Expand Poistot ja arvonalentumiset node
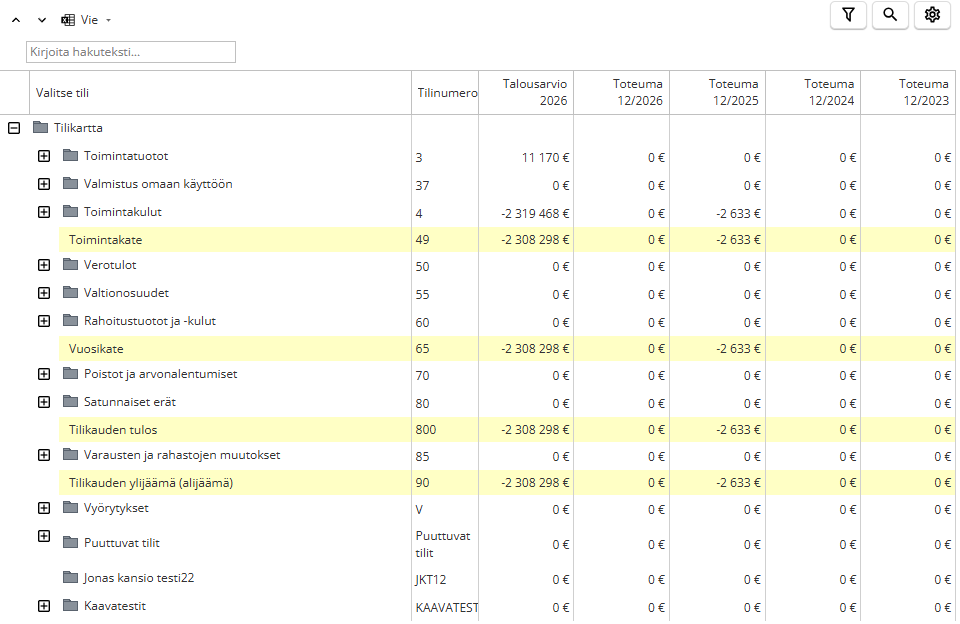 pyautogui.click(x=44, y=375)
